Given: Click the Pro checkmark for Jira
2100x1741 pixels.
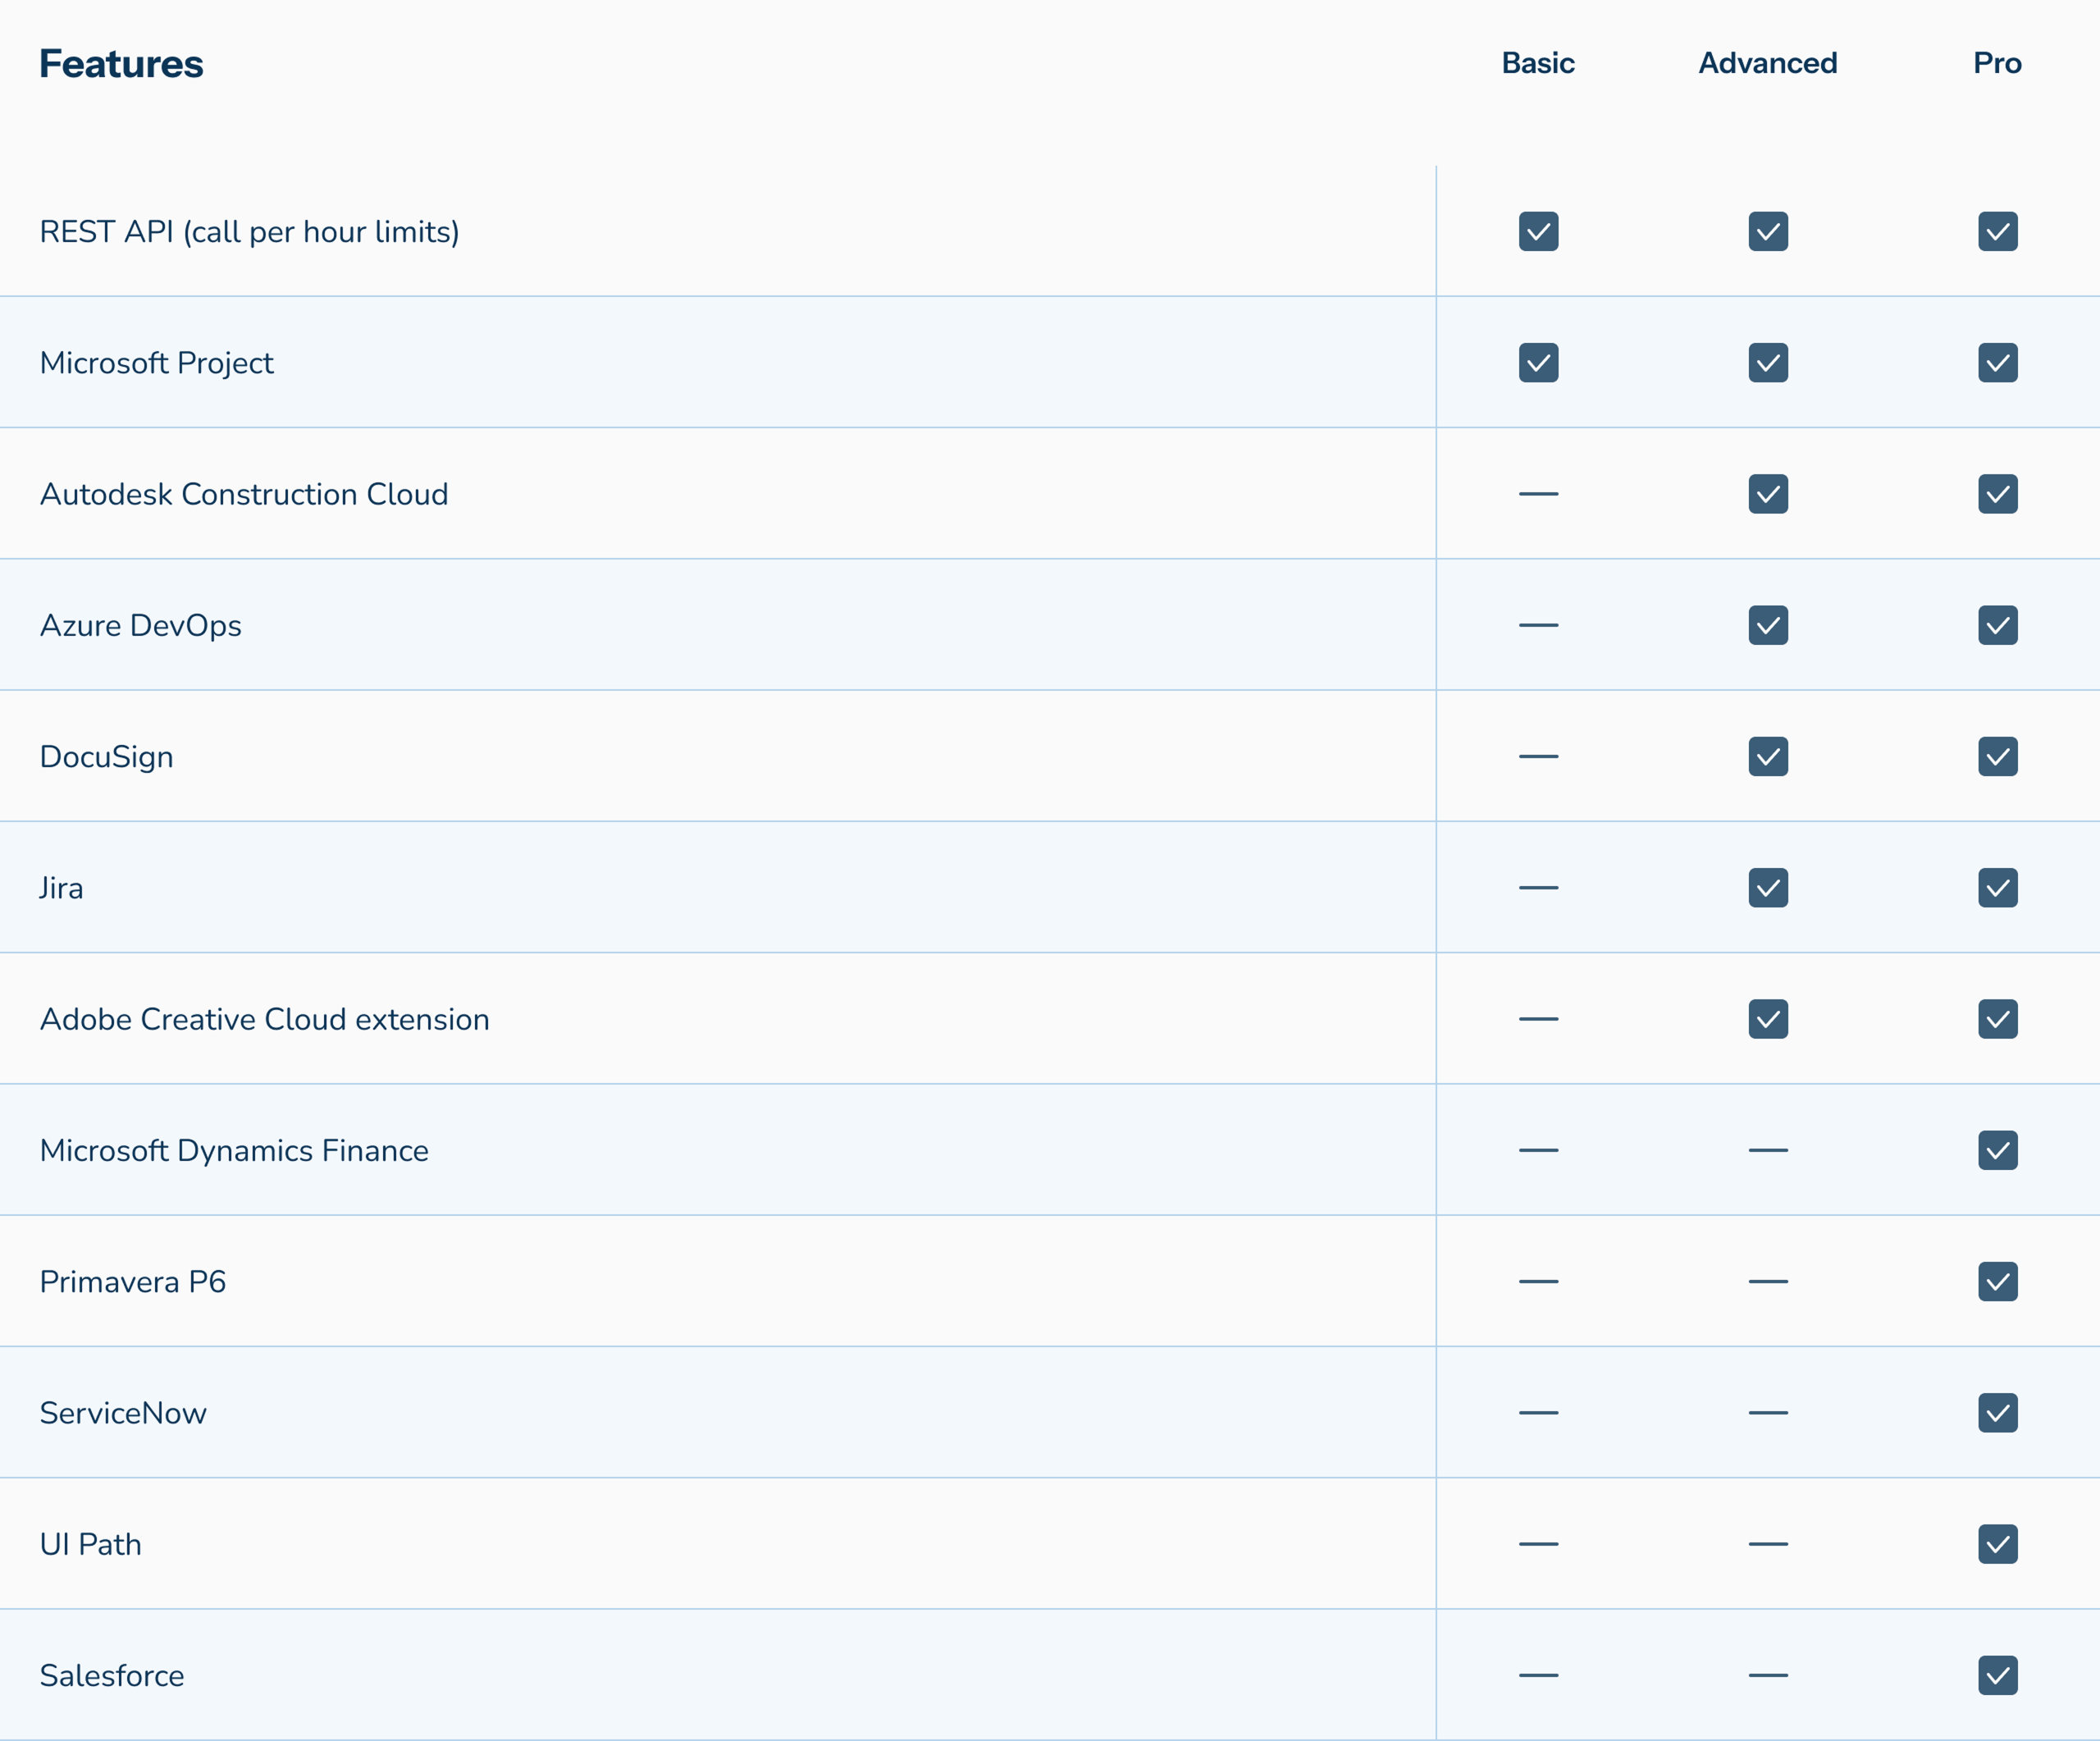Looking at the screenshot, I should [1998, 887].
